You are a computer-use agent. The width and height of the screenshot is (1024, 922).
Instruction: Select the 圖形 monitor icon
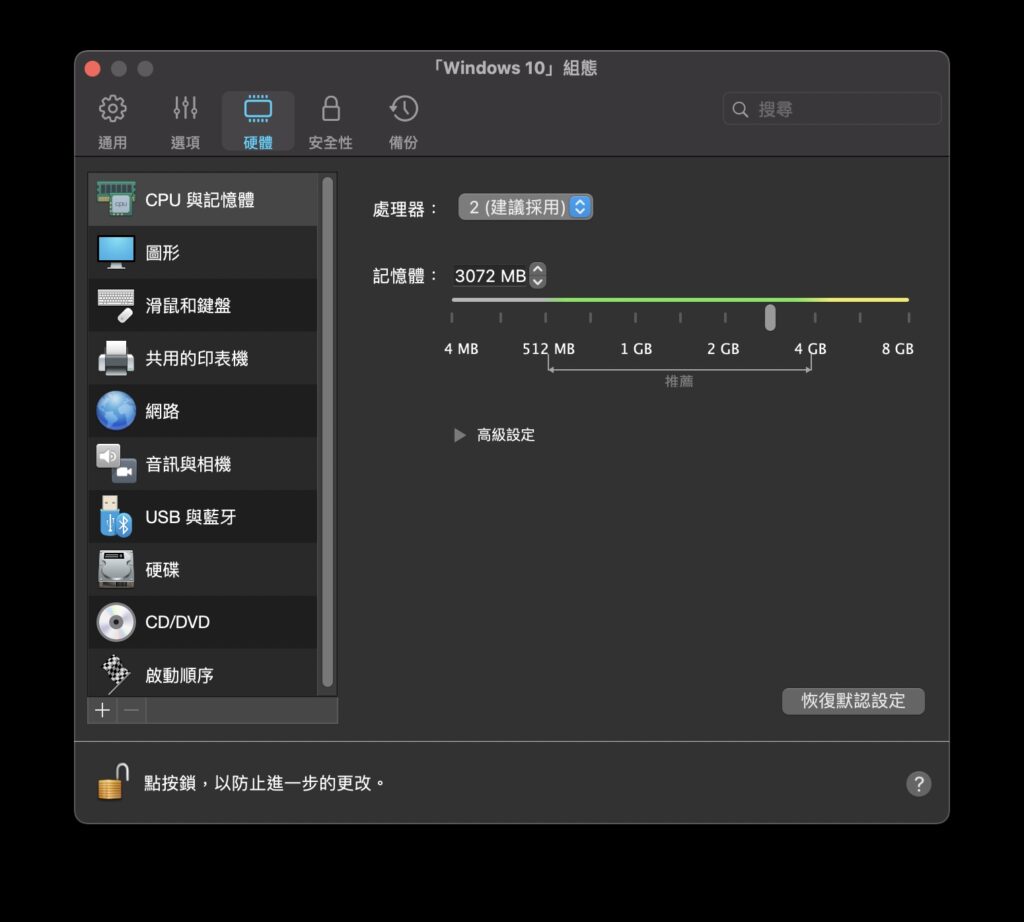point(116,252)
